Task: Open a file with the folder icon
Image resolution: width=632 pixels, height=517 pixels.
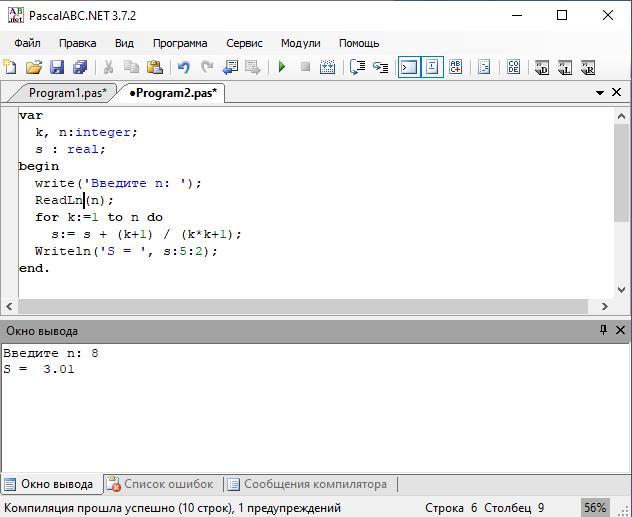Action: click(34, 67)
